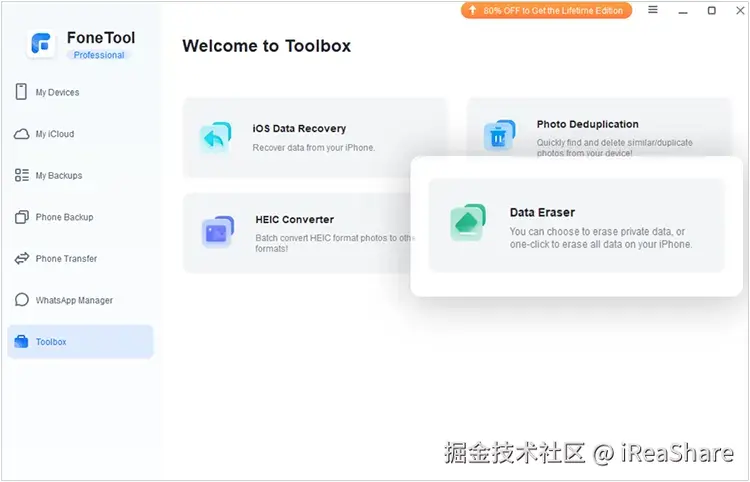Screen dimensions: 750x482
Task: Select WhatsApp Manager menu item
Action: coord(80,300)
